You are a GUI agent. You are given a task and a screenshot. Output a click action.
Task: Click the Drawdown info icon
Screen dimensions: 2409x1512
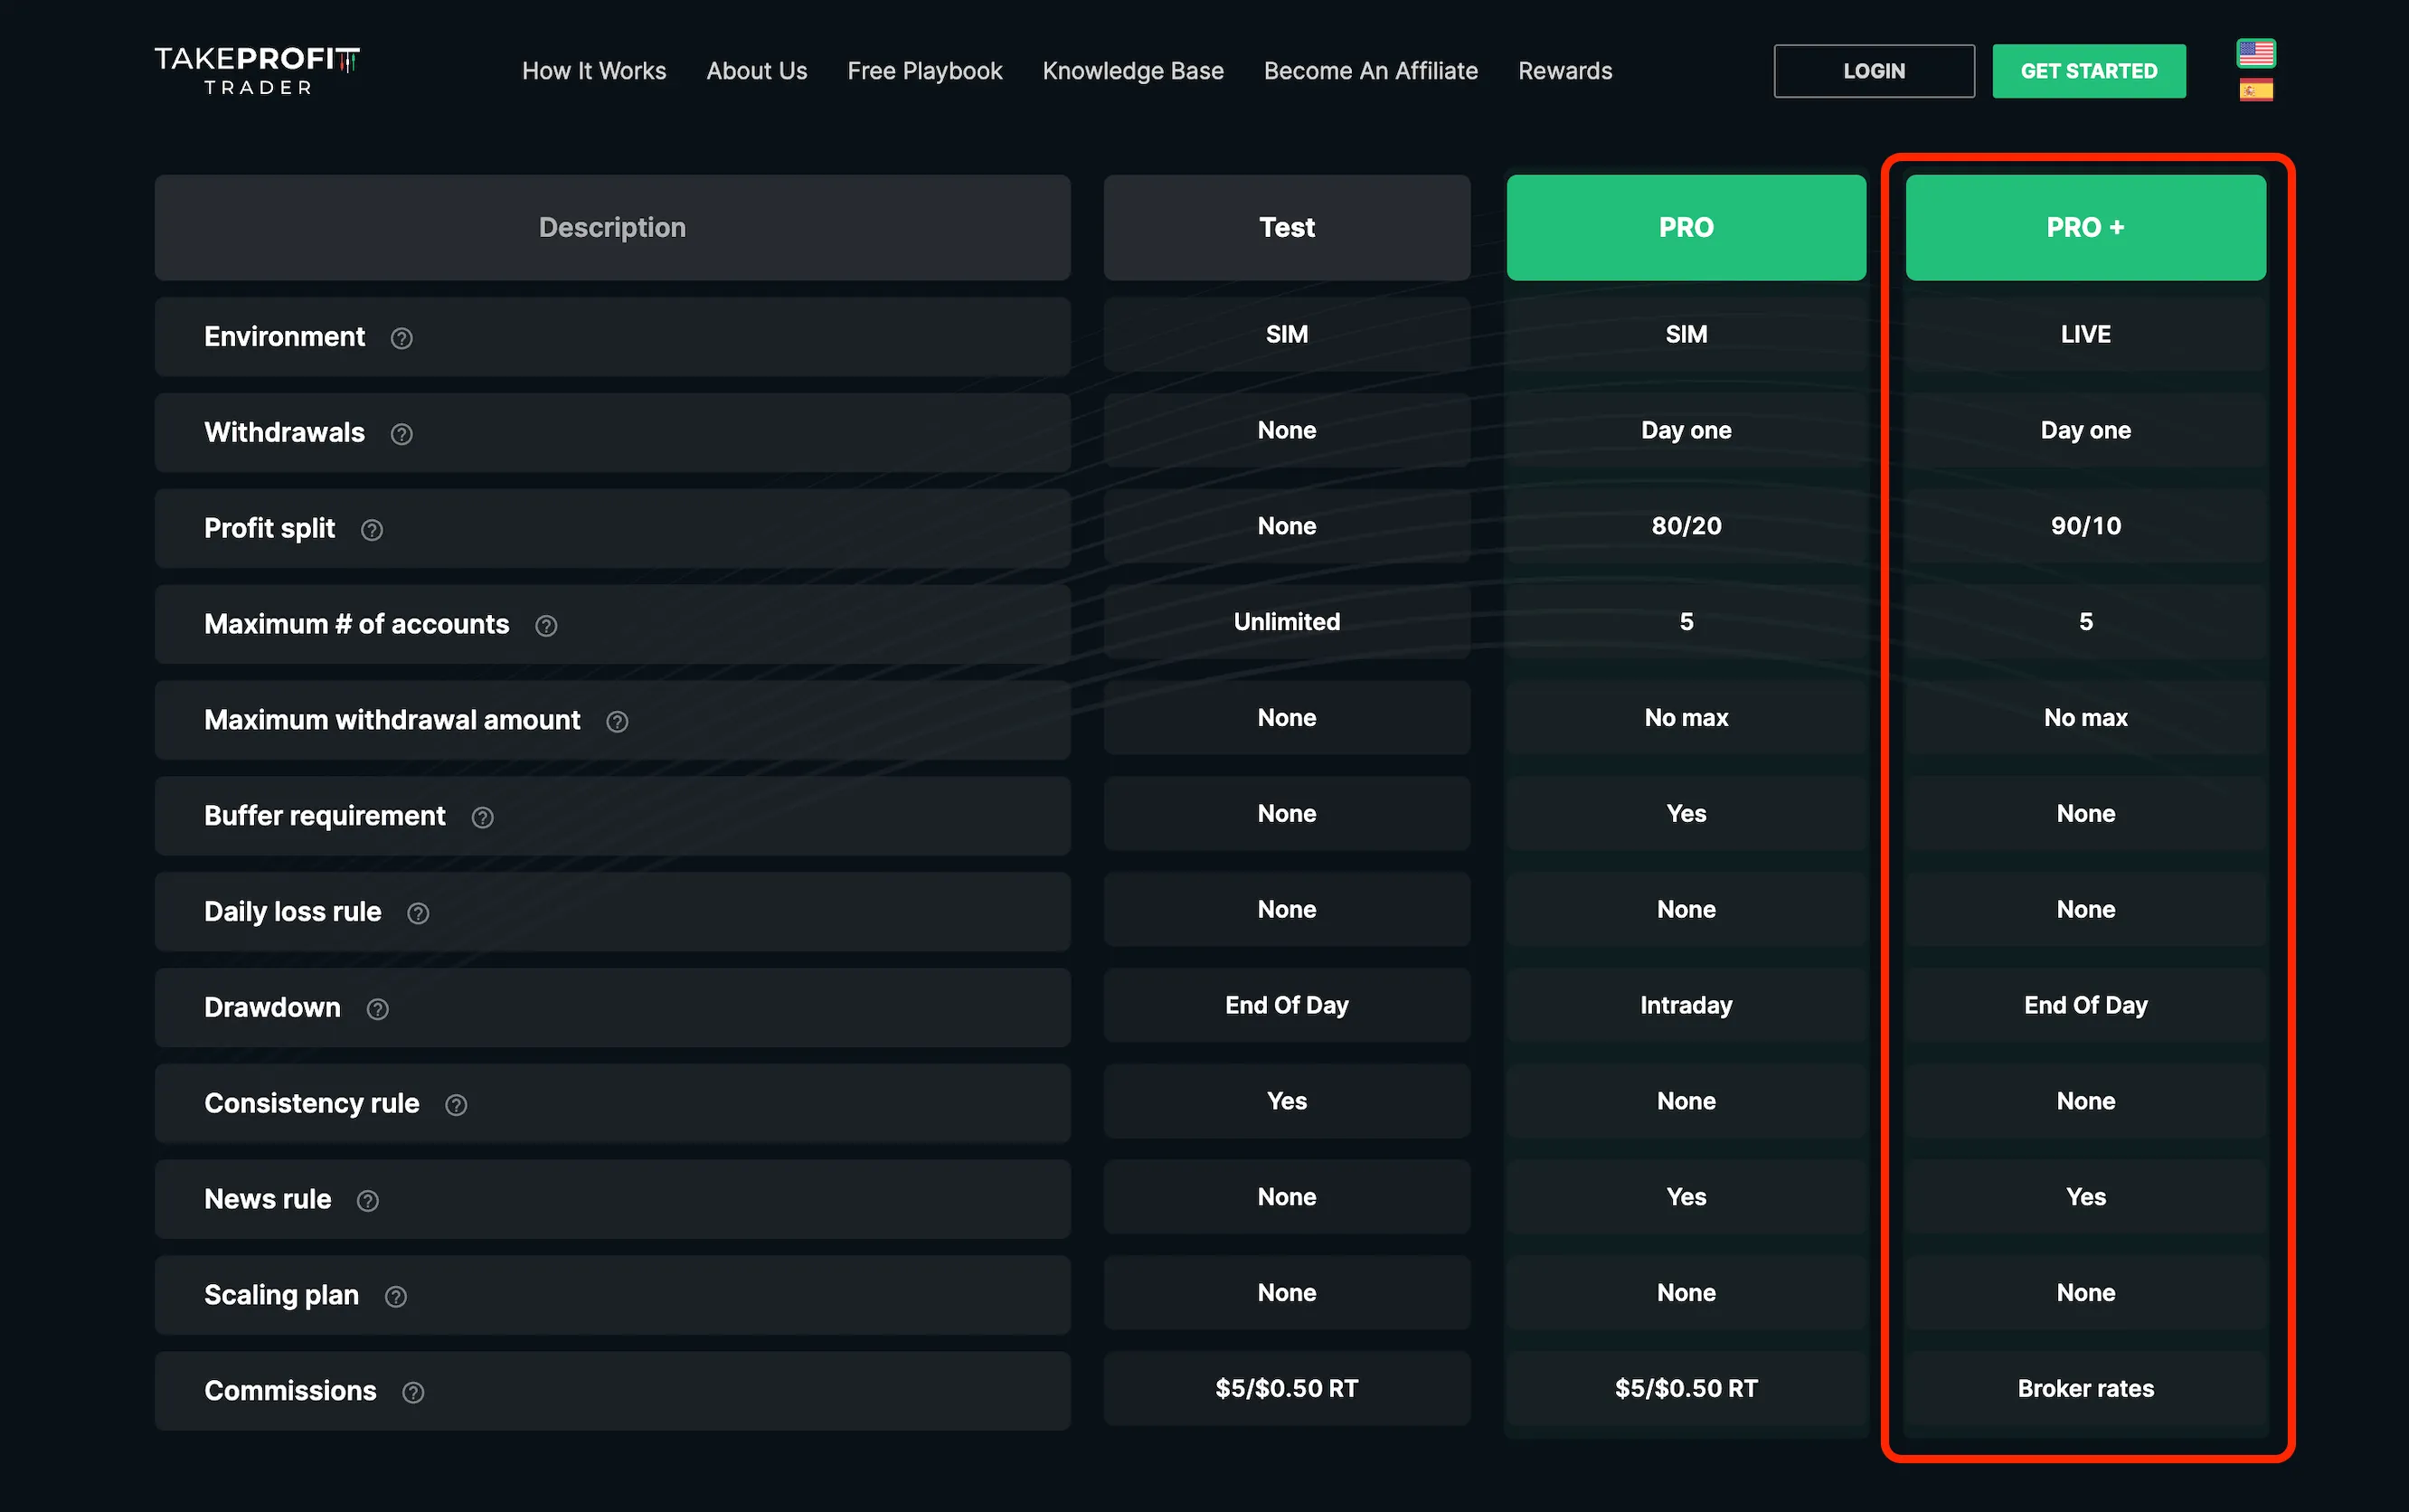[377, 1009]
